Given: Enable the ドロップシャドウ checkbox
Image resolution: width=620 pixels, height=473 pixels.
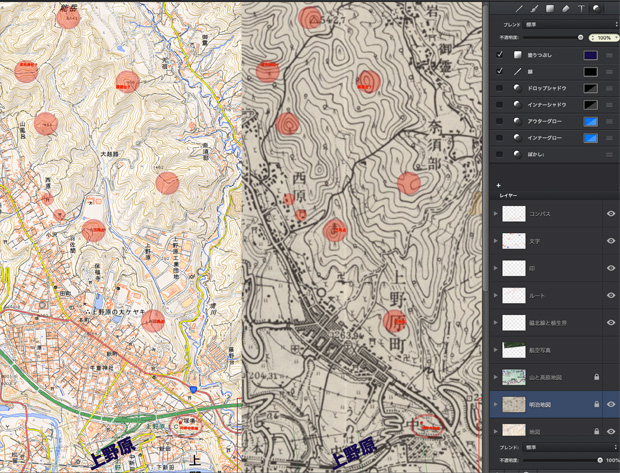Looking at the screenshot, I should 499,88.
